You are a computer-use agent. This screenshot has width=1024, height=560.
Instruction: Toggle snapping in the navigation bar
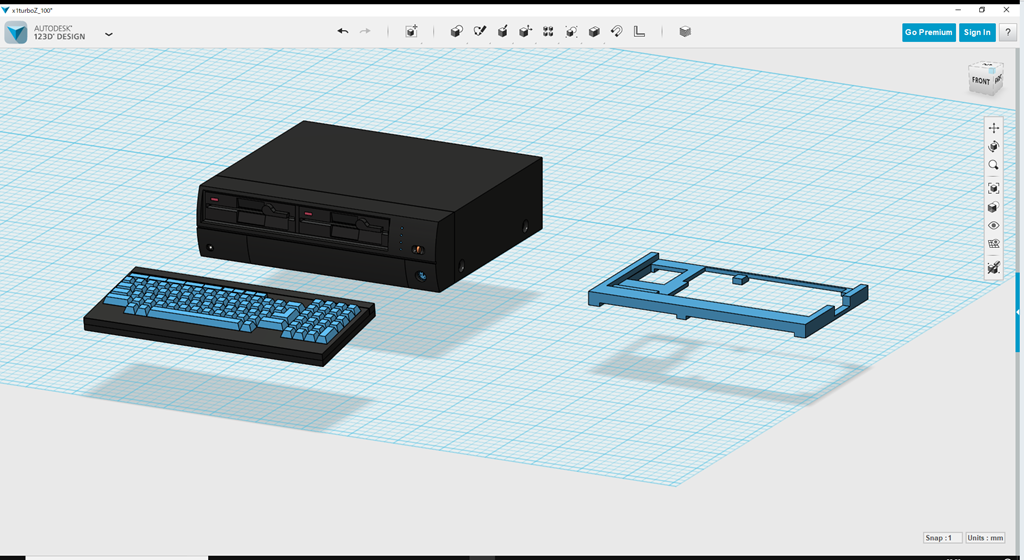(993, 268)
